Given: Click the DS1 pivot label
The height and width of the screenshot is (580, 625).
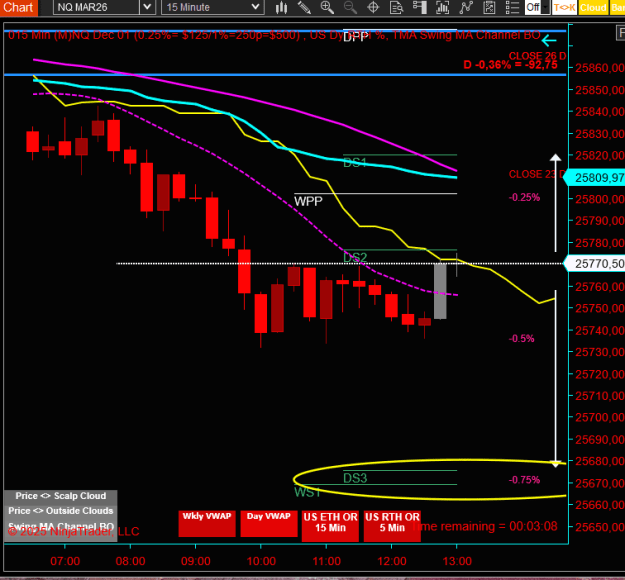Looking at the screenshot, I should tap(355, 163).
